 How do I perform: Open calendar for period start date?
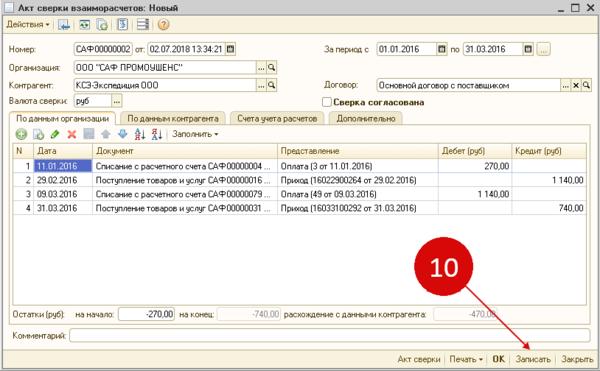tap(442, 49)
